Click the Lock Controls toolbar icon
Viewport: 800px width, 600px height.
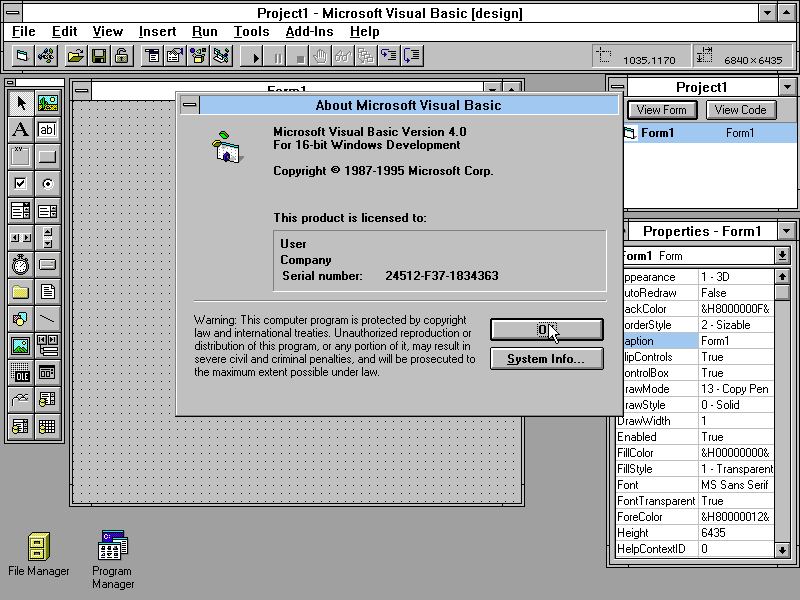pyautogui.click(x=121, y=56)
